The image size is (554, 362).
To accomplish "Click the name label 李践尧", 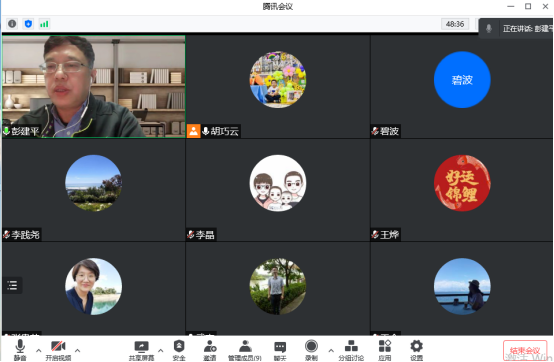I will click(25, 235).
